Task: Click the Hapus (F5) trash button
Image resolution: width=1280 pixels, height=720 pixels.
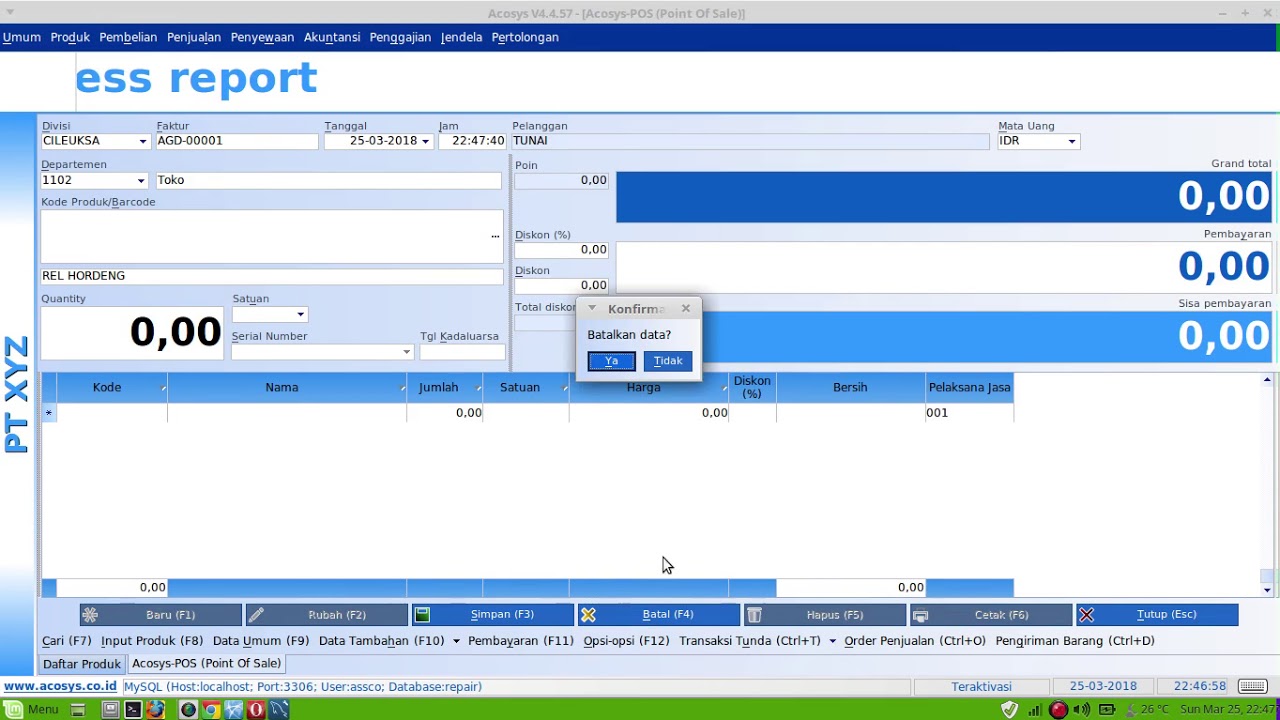Action: tap(825, 615)
